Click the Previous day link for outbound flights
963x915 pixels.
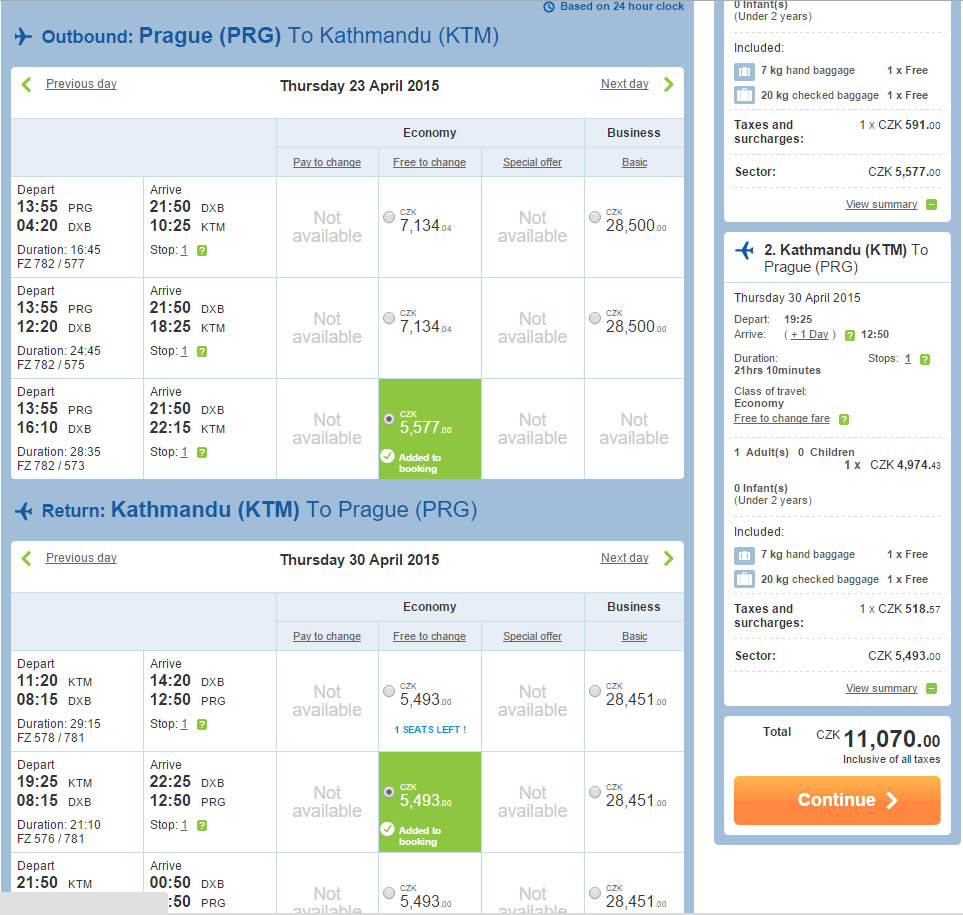pyautogui.click(x=81, y=84)
